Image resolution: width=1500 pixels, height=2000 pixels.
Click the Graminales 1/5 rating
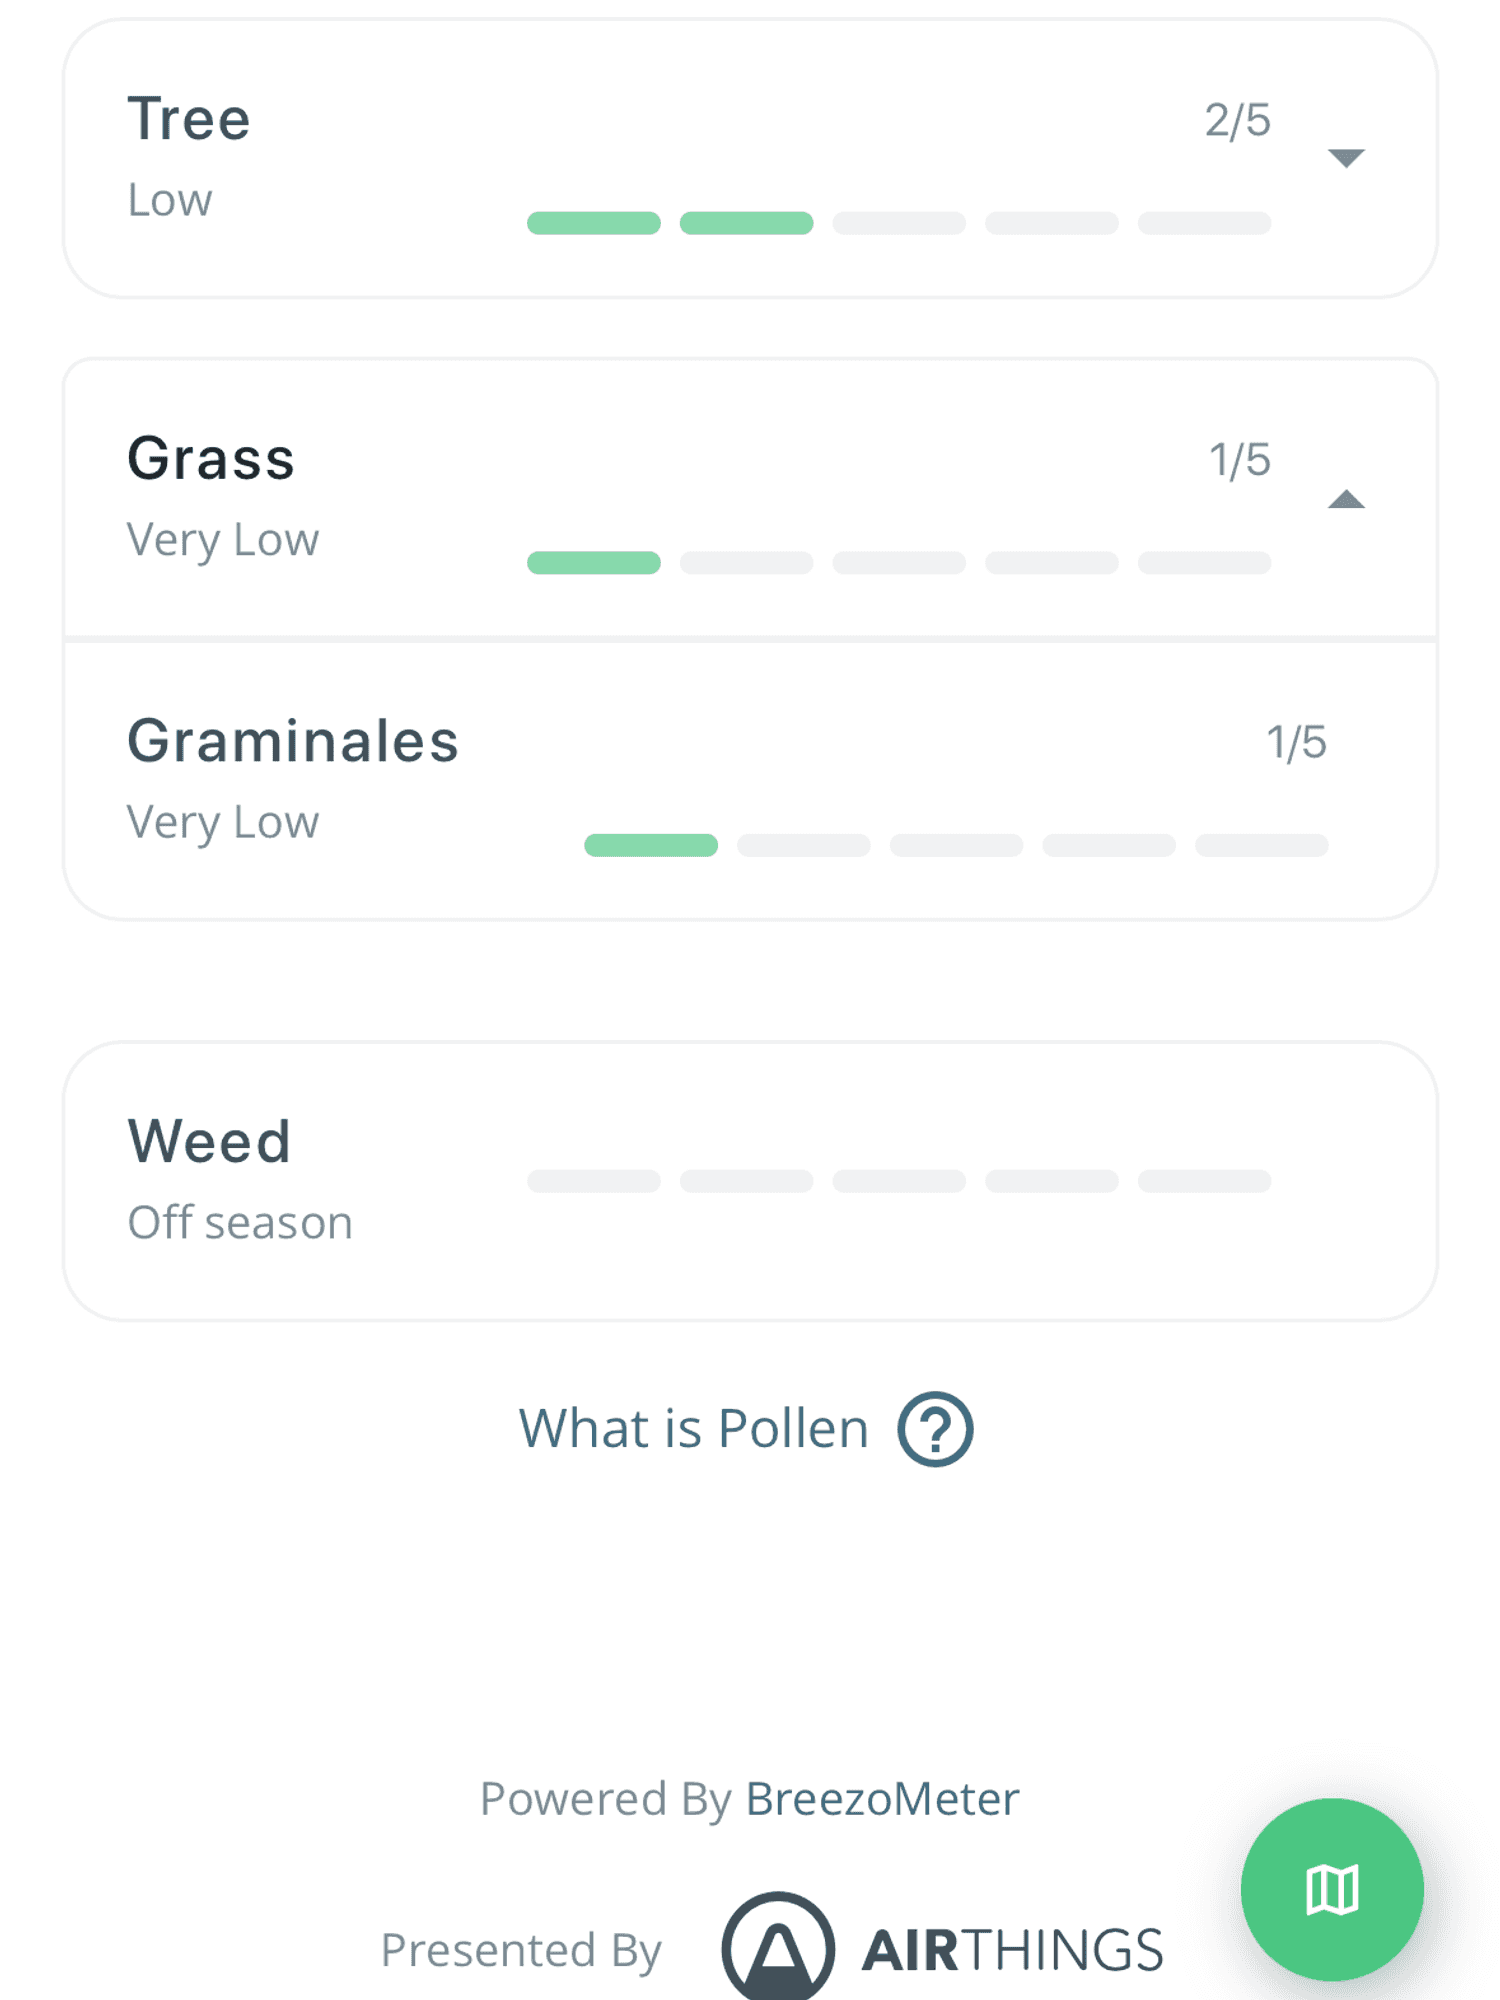coord(1296,740)
